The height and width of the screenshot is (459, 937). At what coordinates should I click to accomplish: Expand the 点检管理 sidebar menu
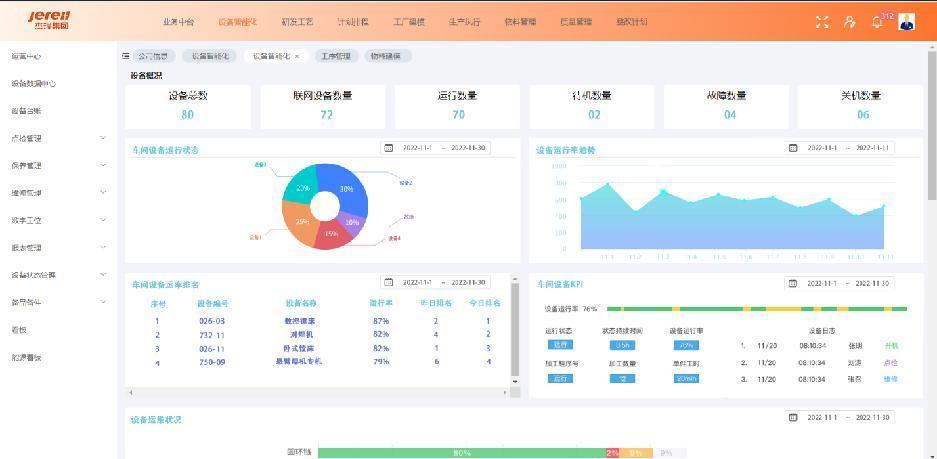(102, 138)
